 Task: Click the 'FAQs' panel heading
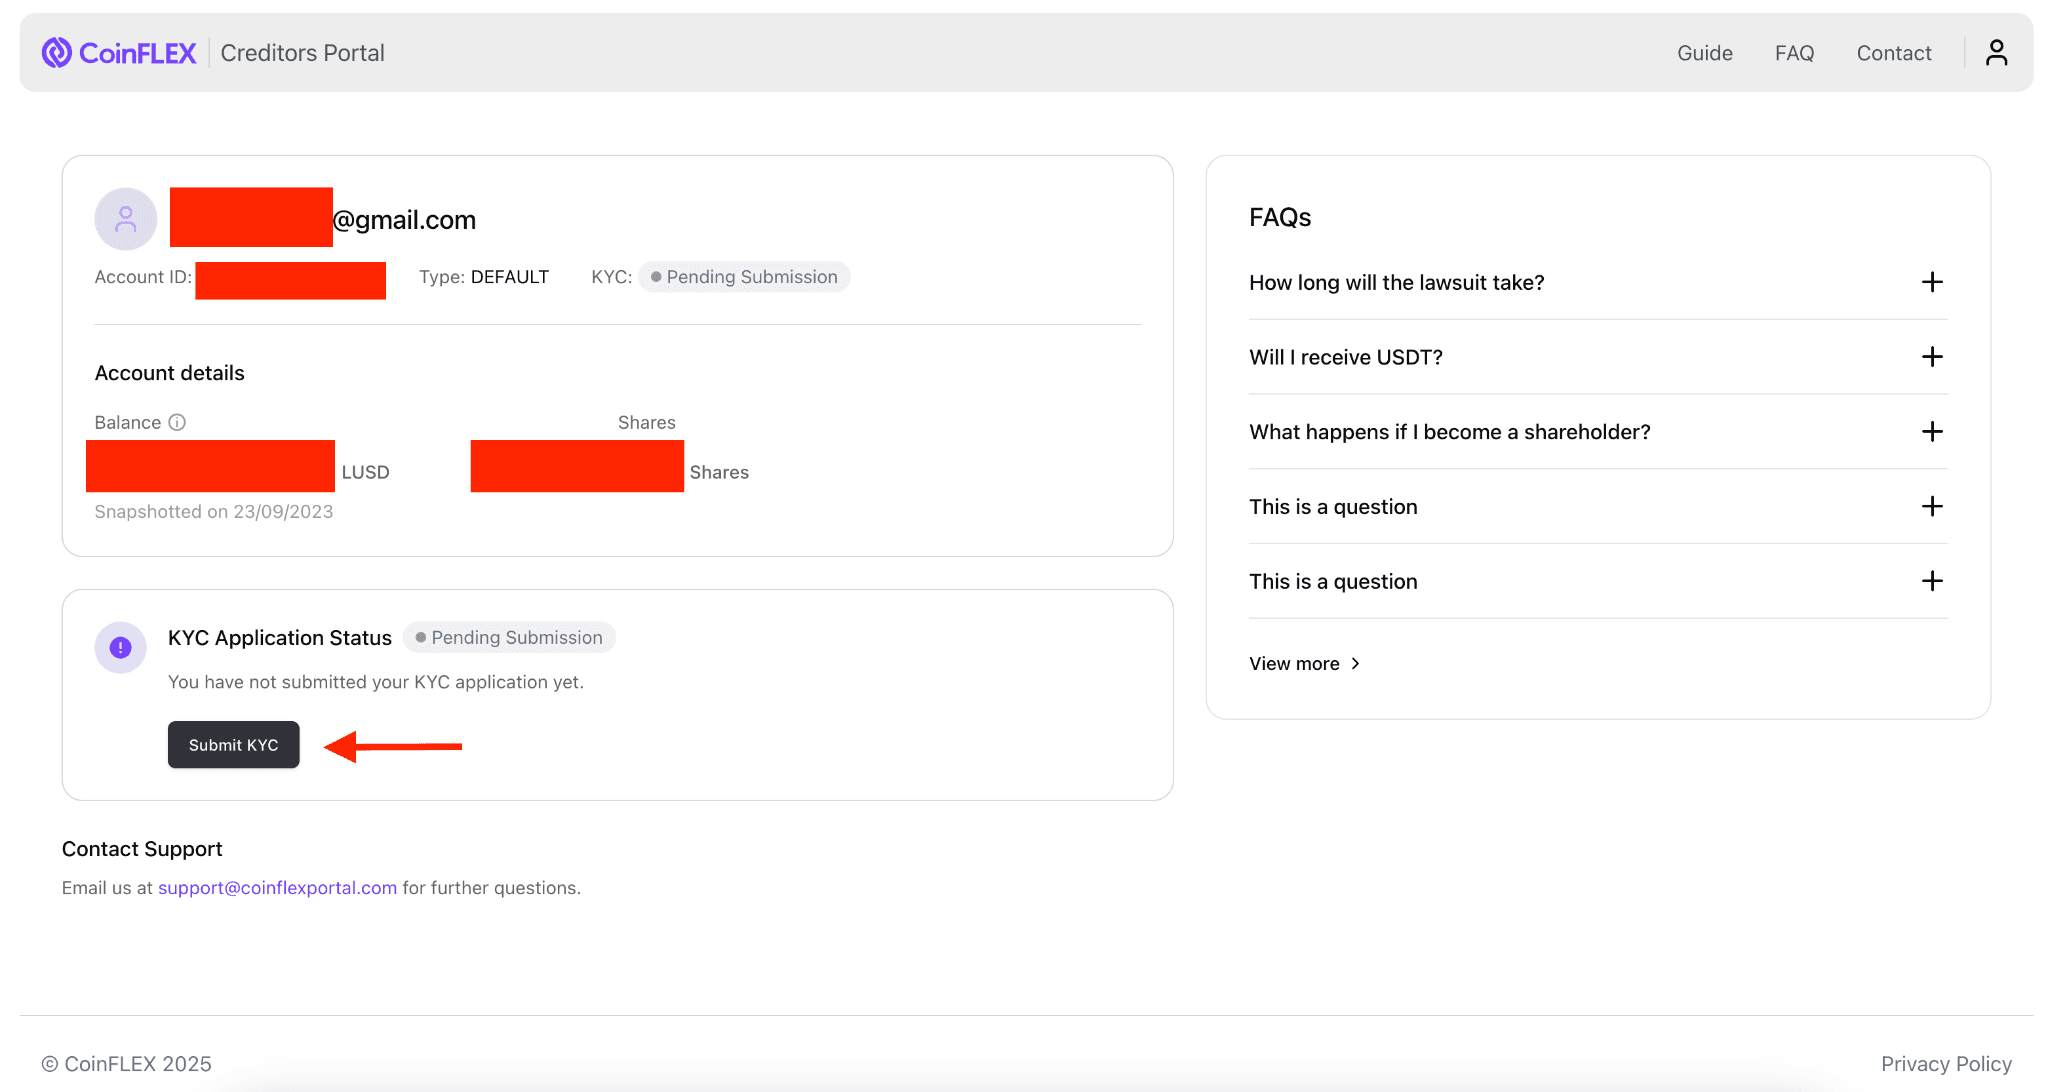1279,217
